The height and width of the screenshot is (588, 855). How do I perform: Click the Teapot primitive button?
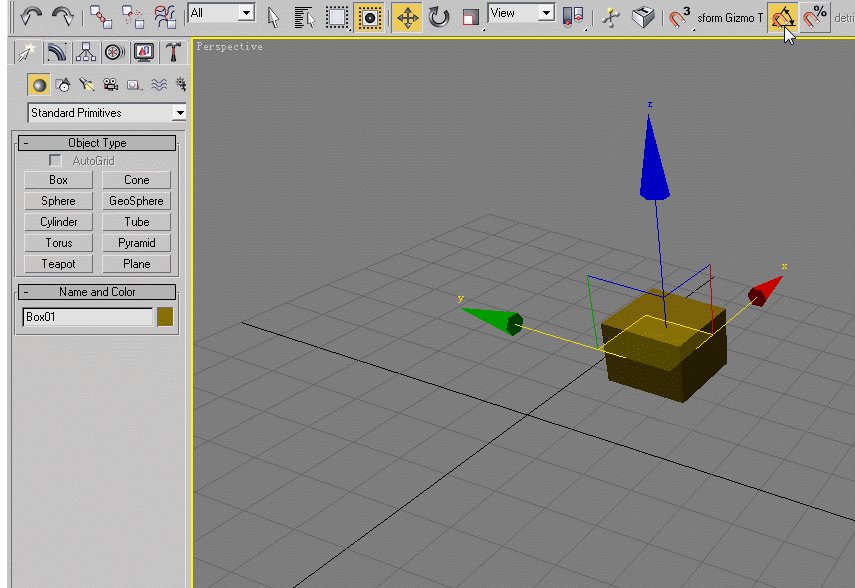coord(58,264)
